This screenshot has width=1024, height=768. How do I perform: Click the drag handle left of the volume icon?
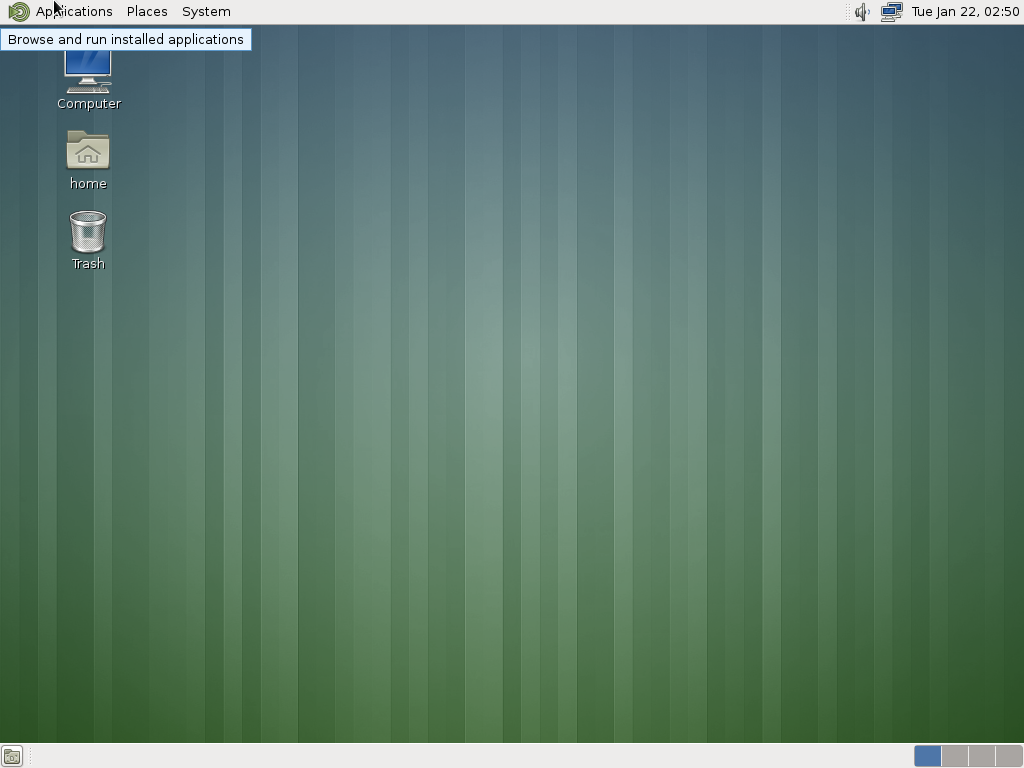coord(849,12)
